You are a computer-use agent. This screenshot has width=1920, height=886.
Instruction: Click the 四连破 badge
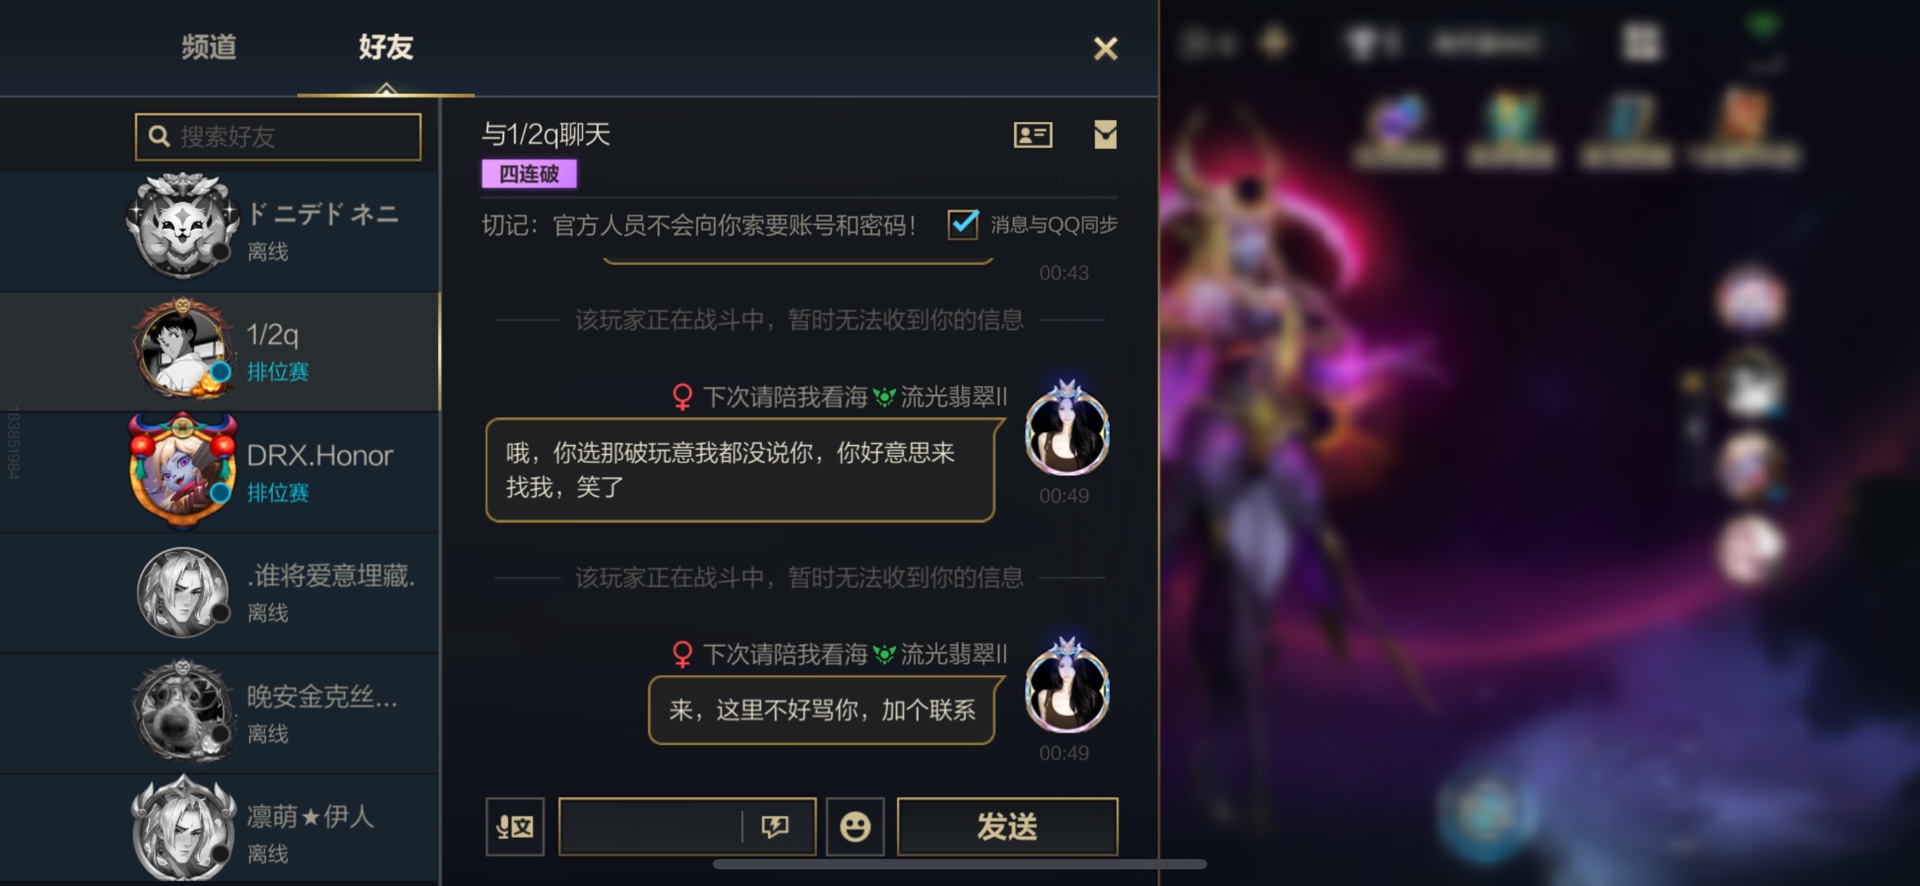tap(529, 174)
